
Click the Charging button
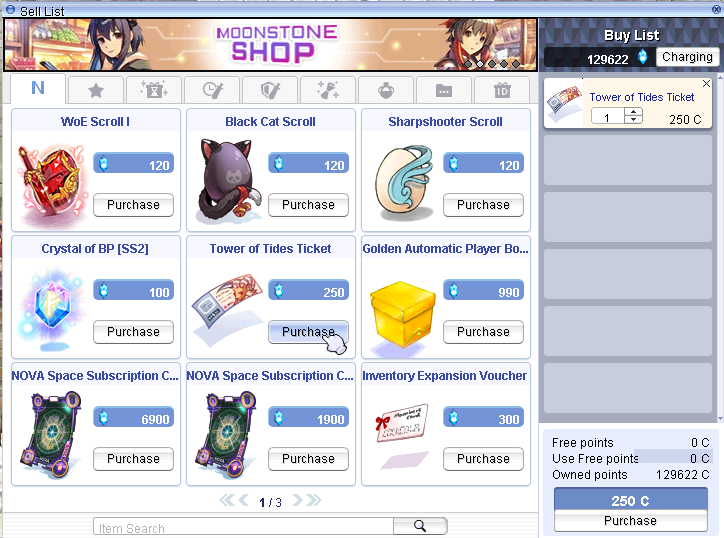pyautogui.click(x=687, y=57)
